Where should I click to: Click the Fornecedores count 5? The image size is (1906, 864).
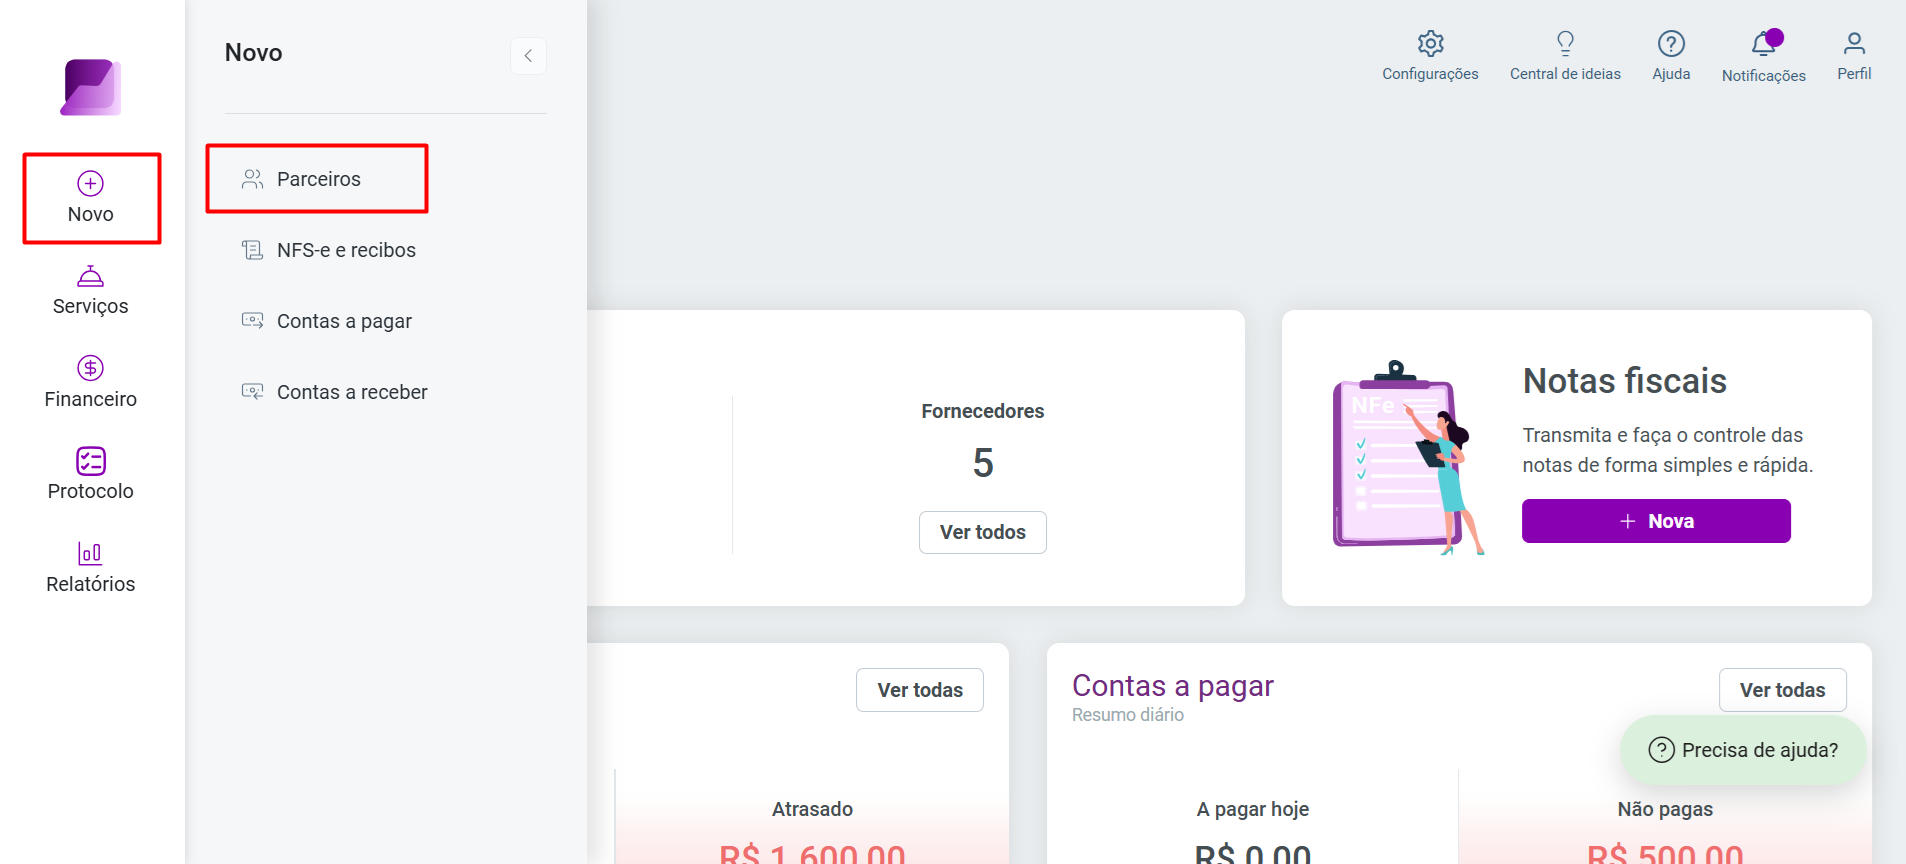tap(983, 463)
